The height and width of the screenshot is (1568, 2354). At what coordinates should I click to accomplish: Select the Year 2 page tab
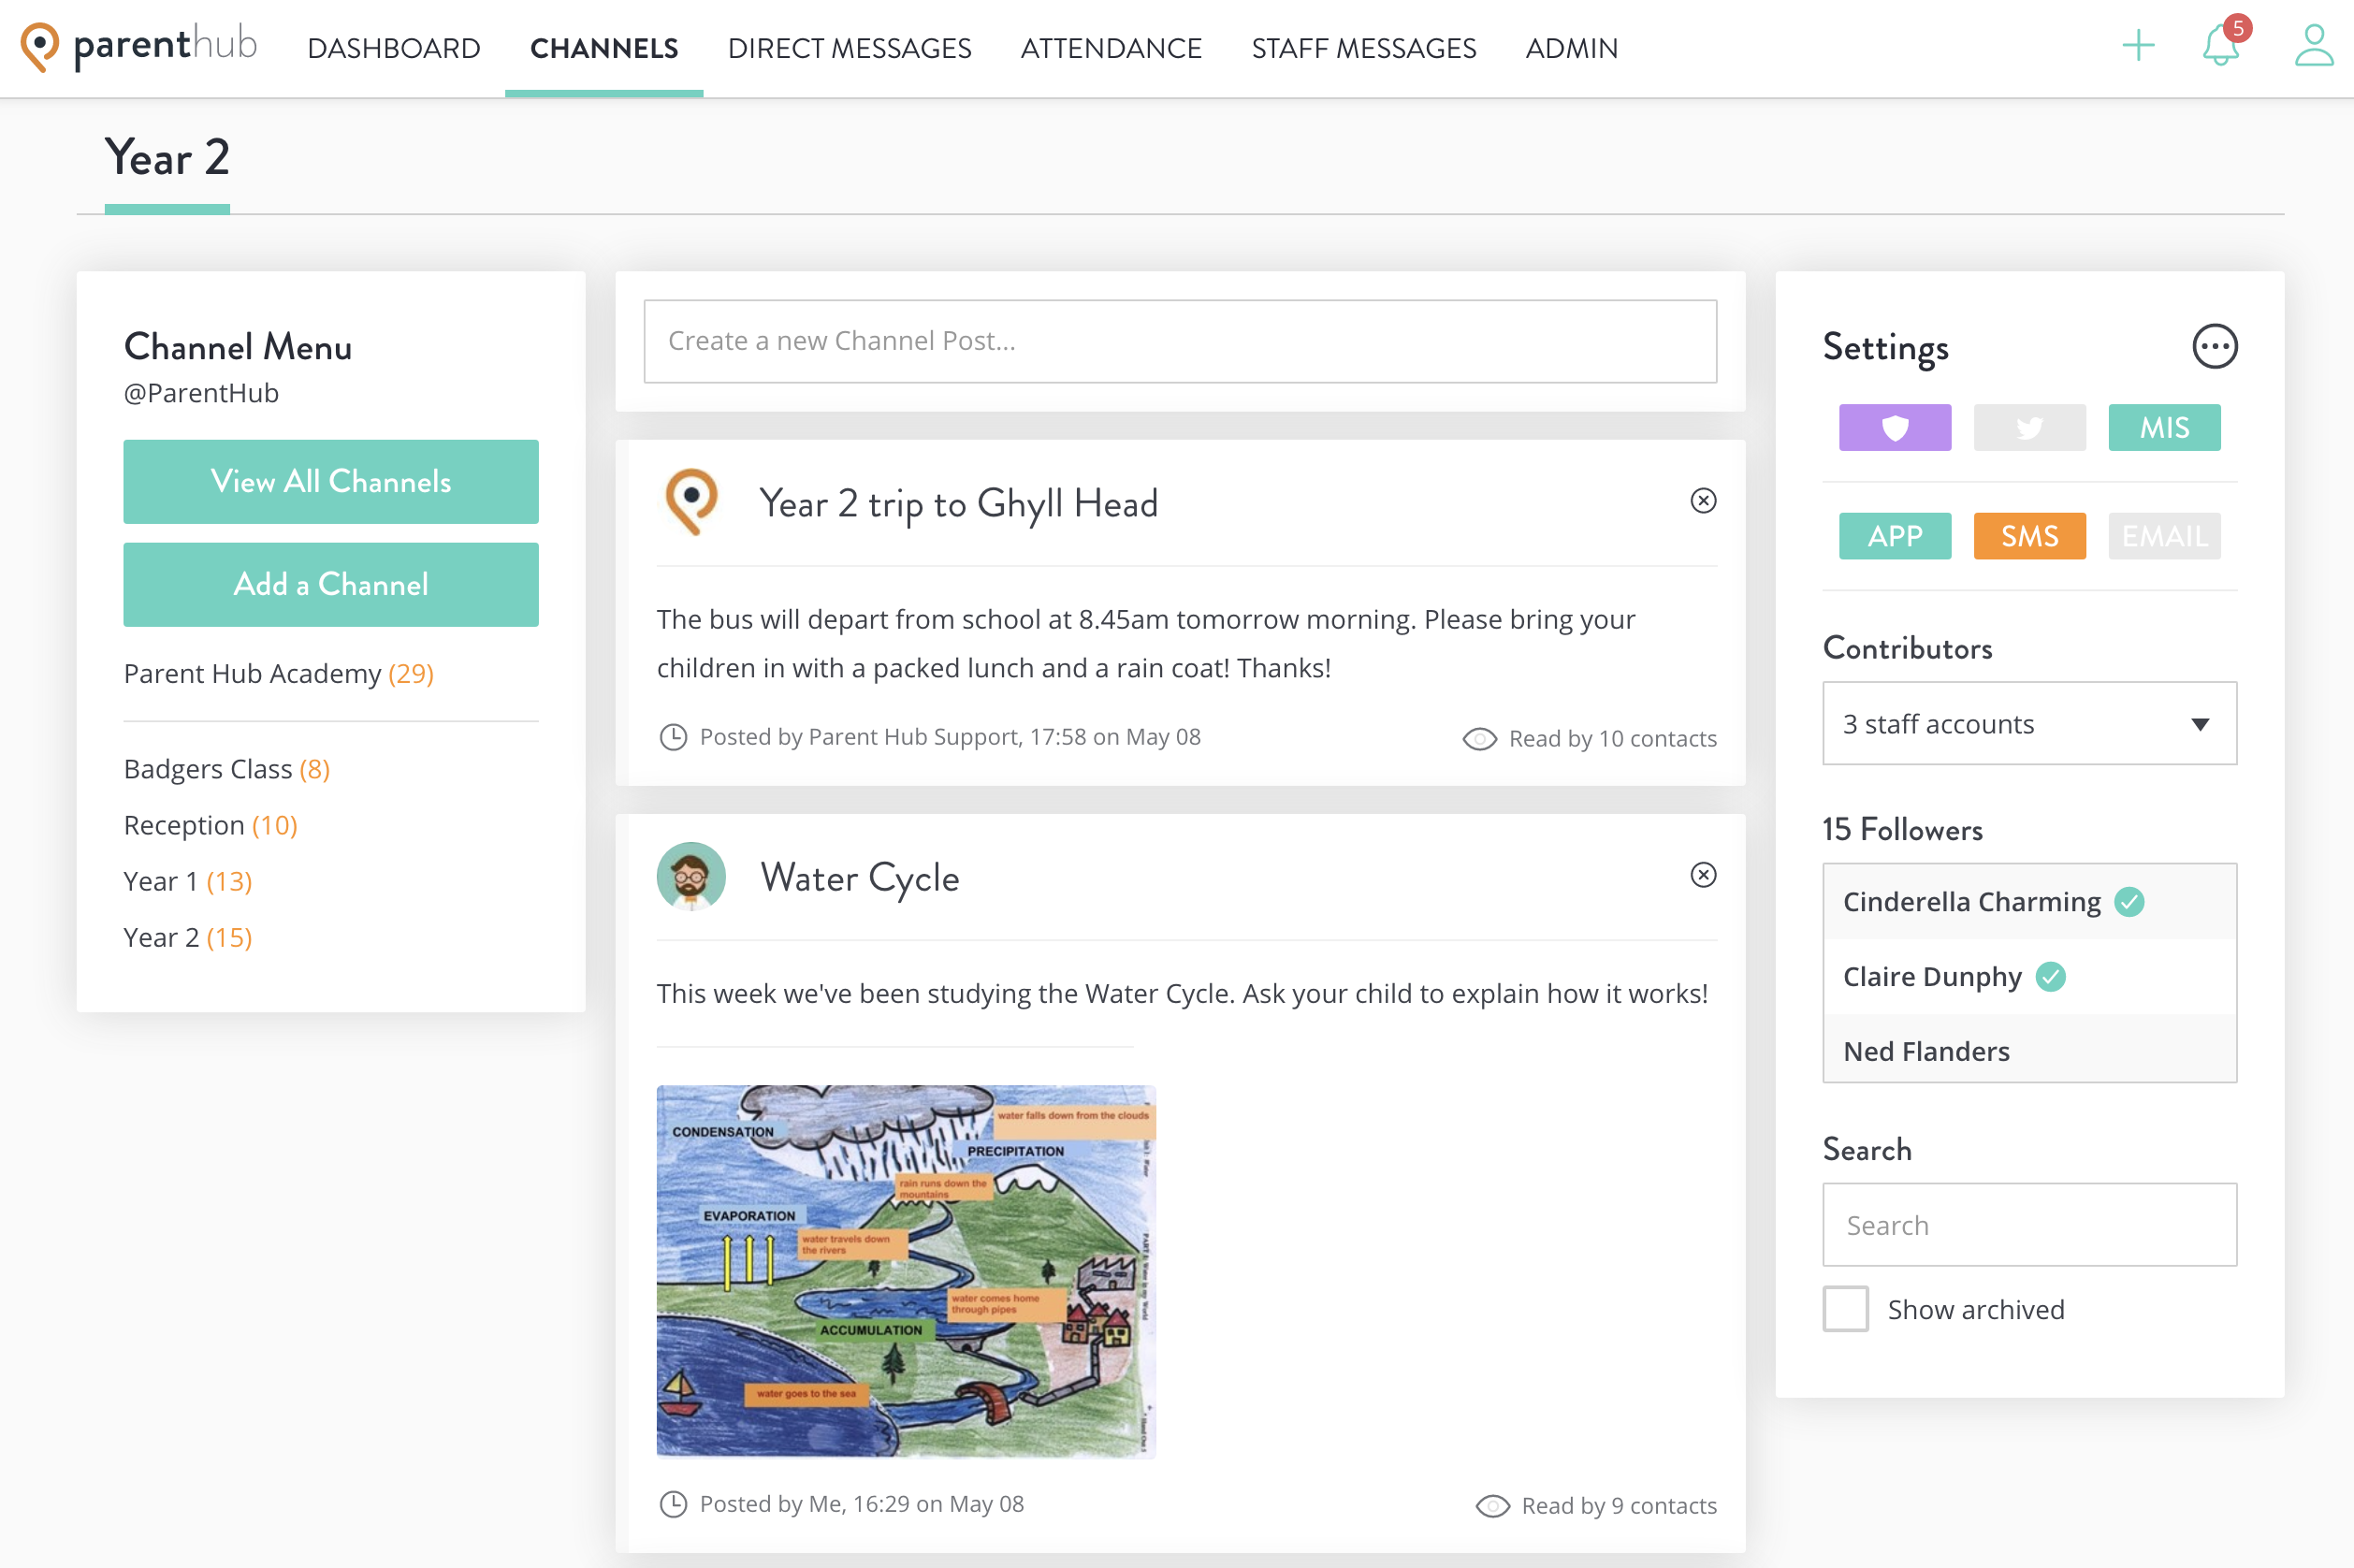167,158
